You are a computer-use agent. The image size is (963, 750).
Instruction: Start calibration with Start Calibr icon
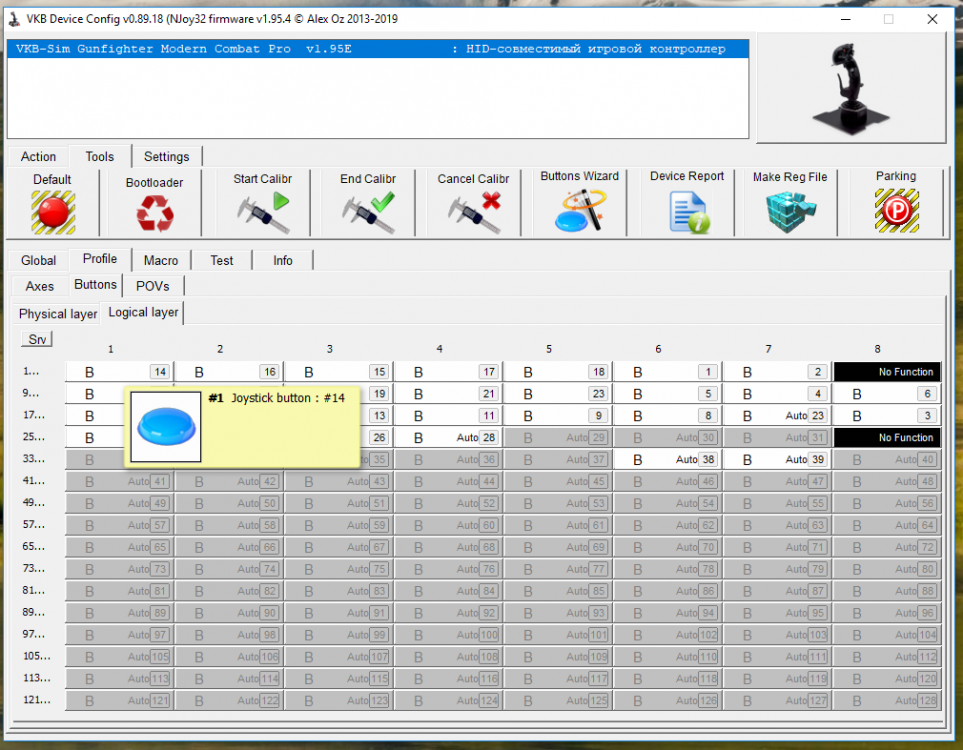[x=262, y=211]
